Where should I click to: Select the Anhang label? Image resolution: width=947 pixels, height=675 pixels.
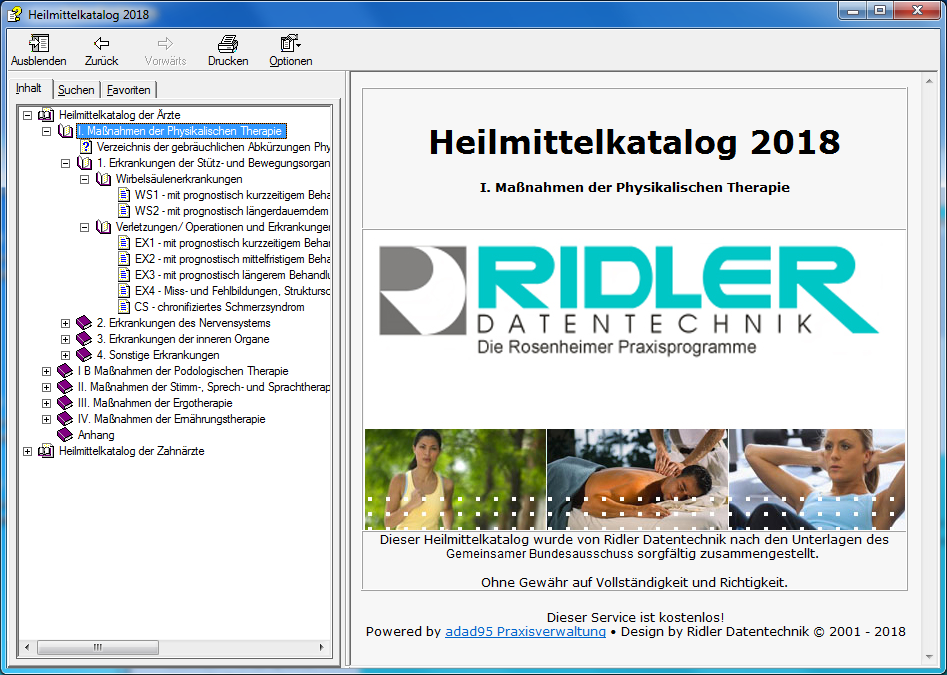pos(96,435)
